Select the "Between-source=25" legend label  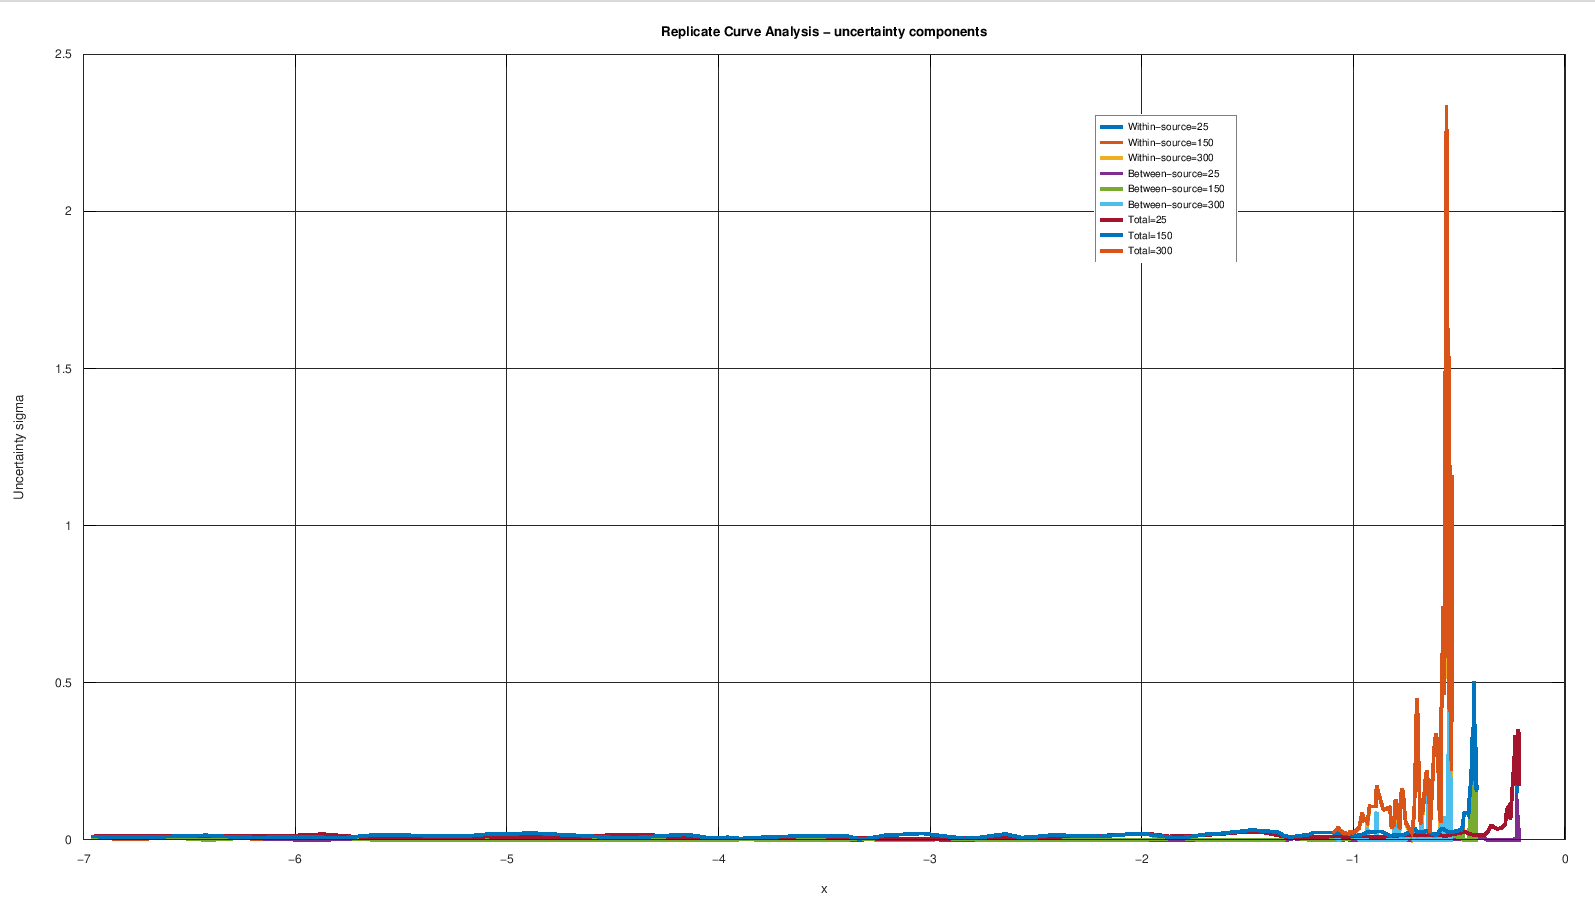[x=1174, y=174]
